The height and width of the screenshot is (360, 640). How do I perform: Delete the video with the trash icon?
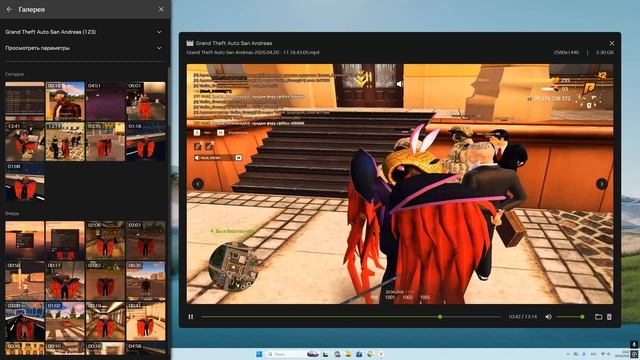(609, 317)
